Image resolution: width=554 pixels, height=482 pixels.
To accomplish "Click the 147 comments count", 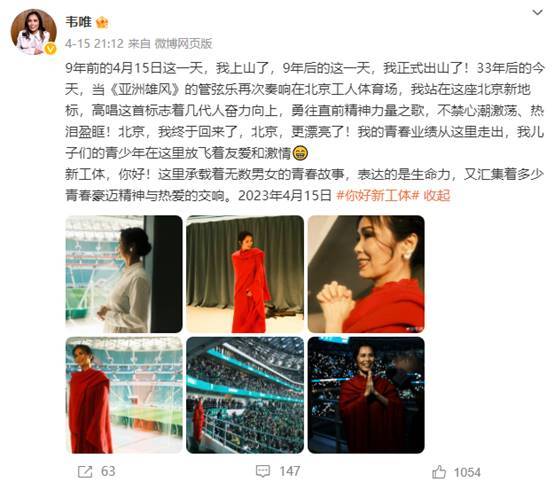I will pos(290,471).
